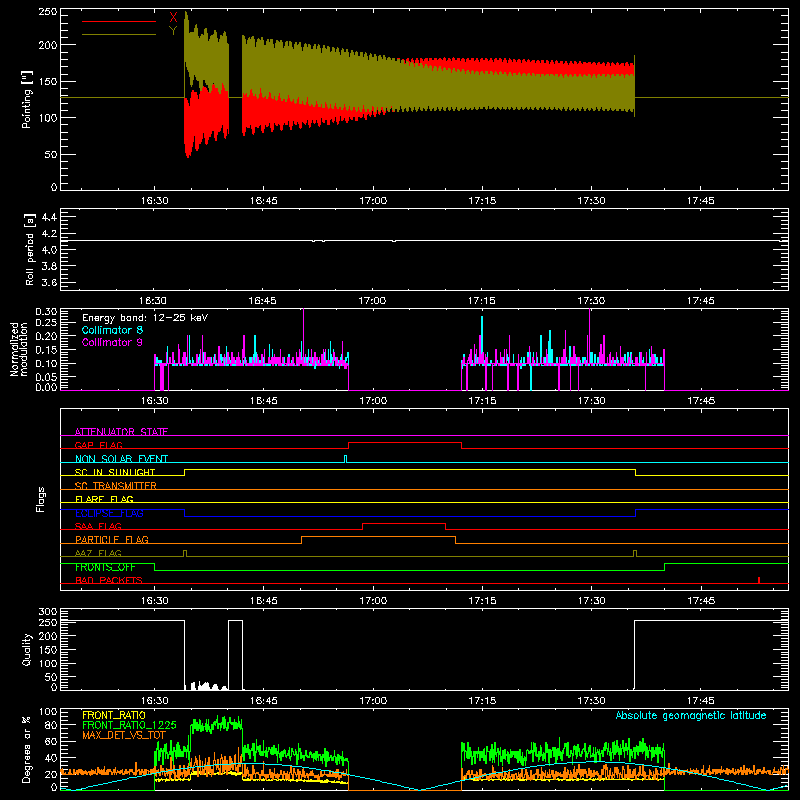Click the SC_IN_SUNLIGHT flag label

tap(115, 472)
